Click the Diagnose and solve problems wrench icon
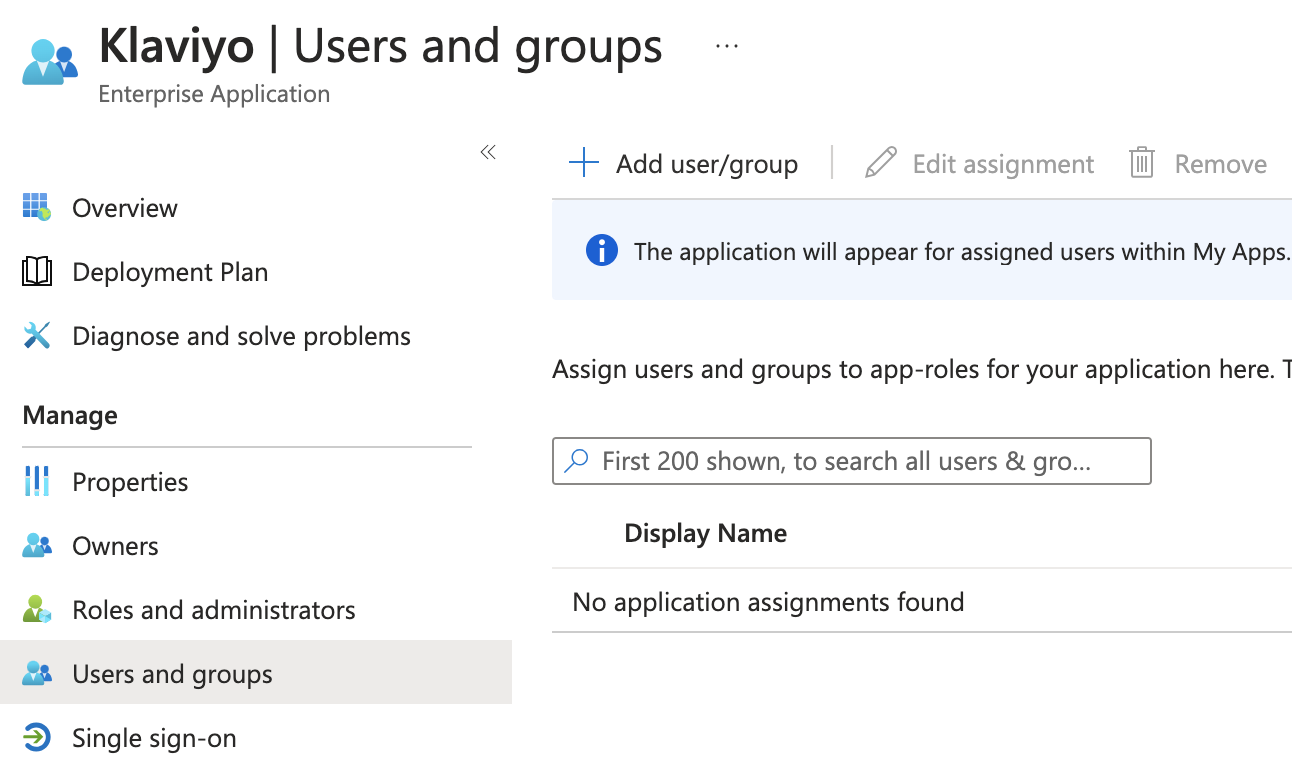The height and width of the screenshot is (772, 1292). (37, 336)
